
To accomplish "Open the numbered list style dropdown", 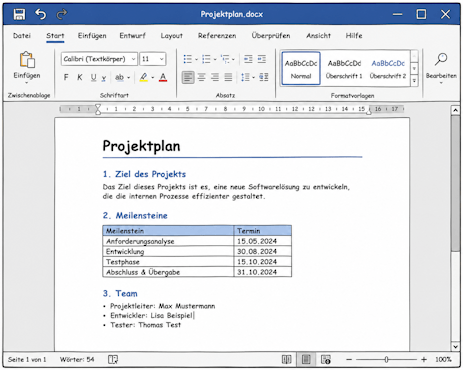I will tap(215, 60).
